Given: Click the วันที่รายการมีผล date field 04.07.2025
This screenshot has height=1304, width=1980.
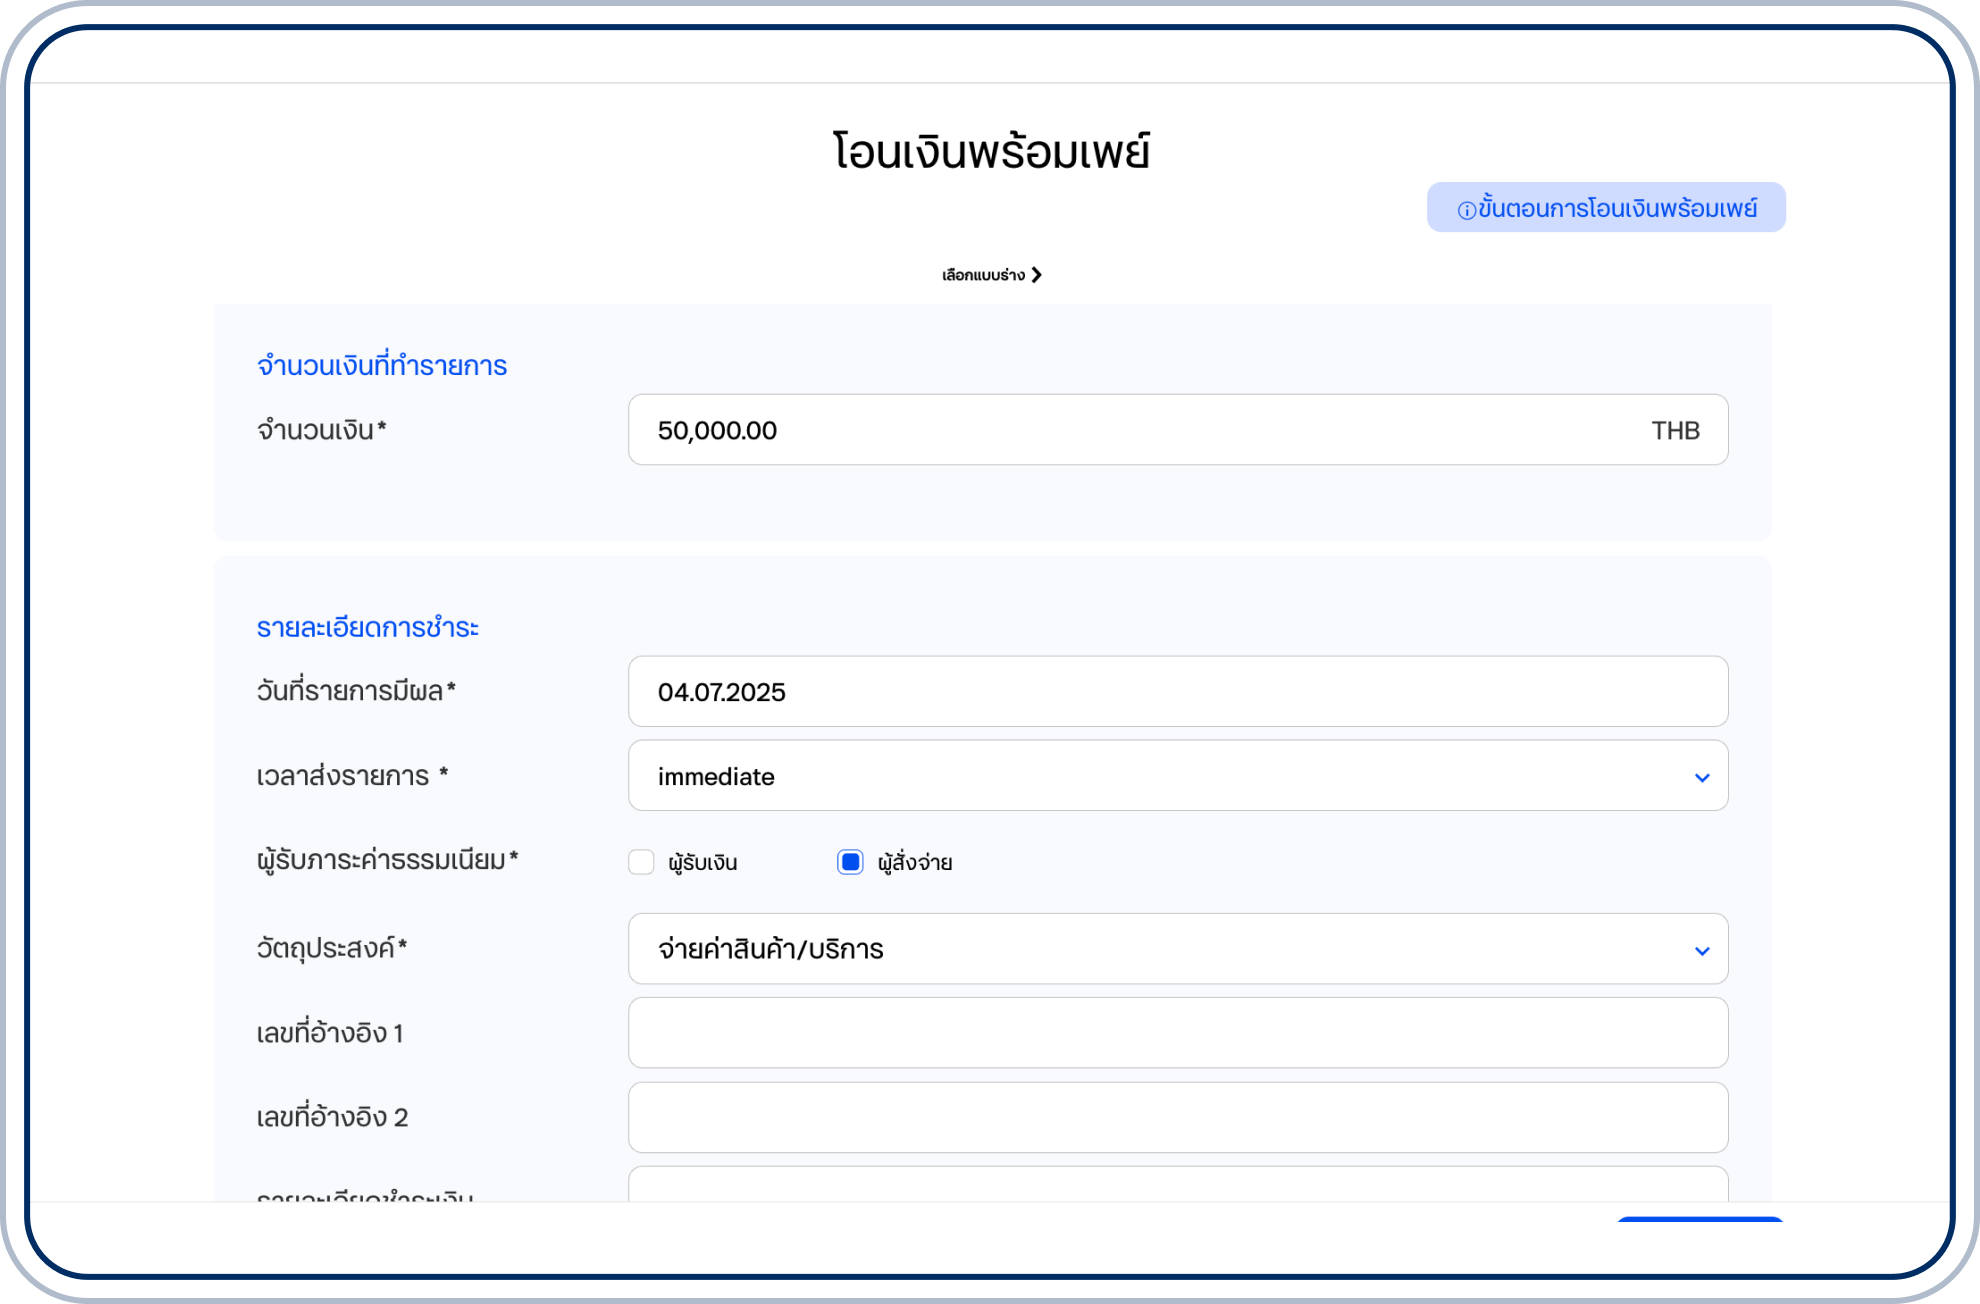Looking at the screenshot, I should point(1176,692).
